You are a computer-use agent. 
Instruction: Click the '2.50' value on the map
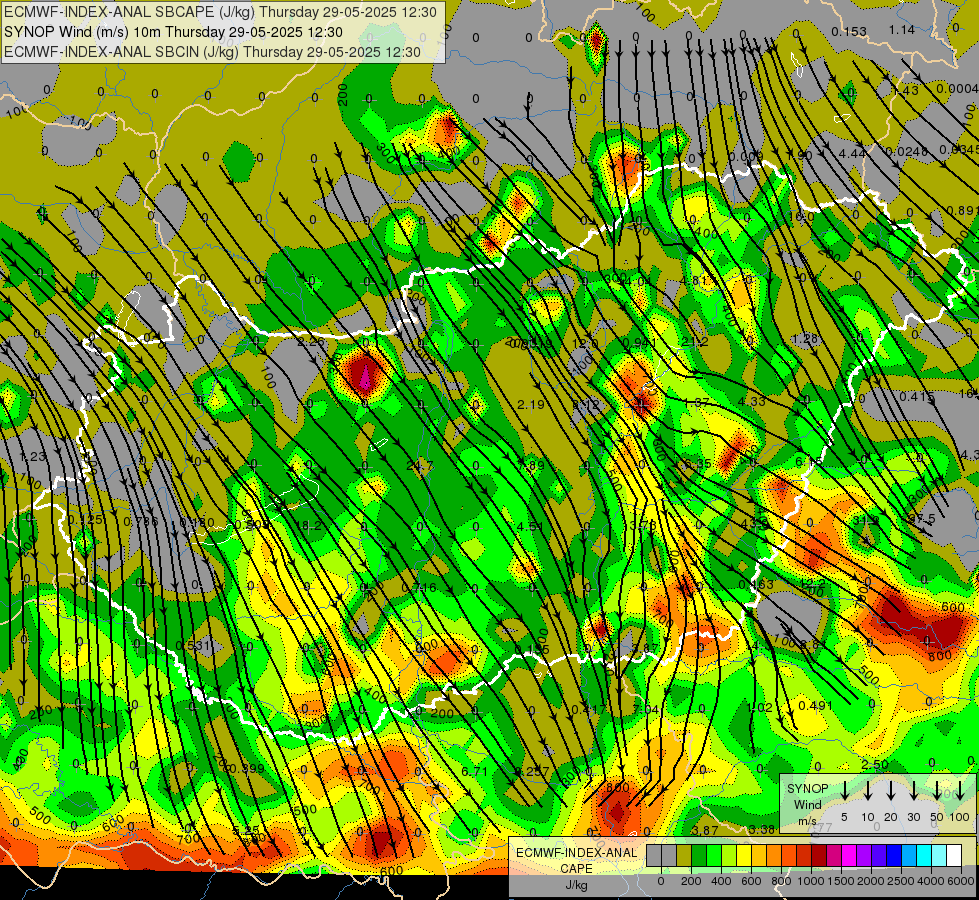(875, 765)
